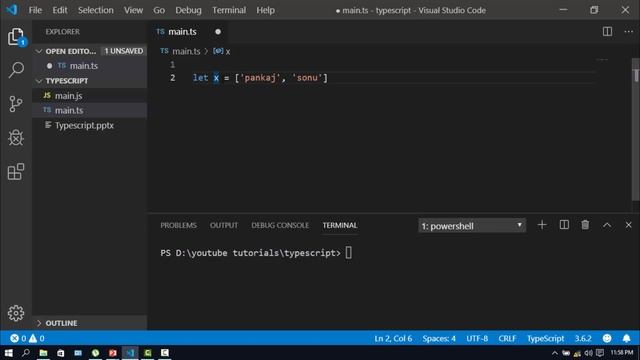Open the File menu
This screenshot has height=360, width=640.
(35, 10)
